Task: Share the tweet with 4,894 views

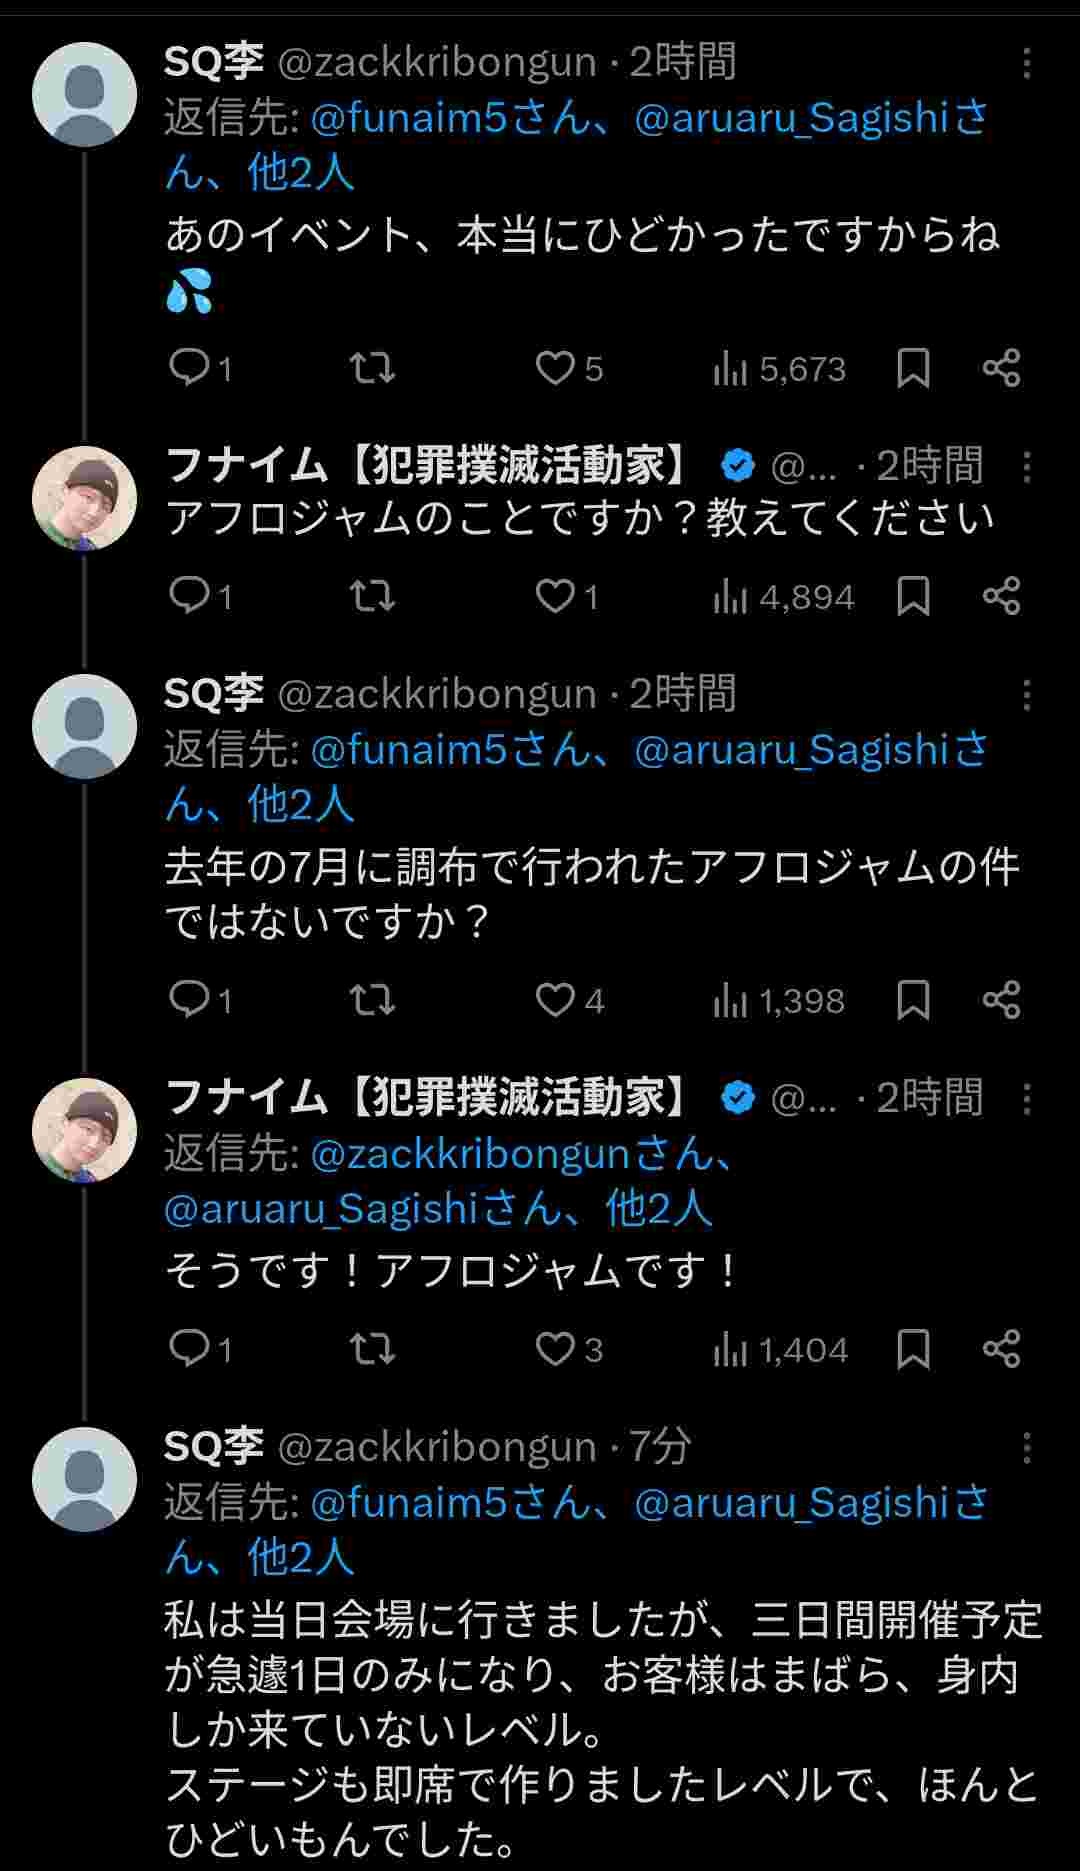Action: [x=1001, y=596]
